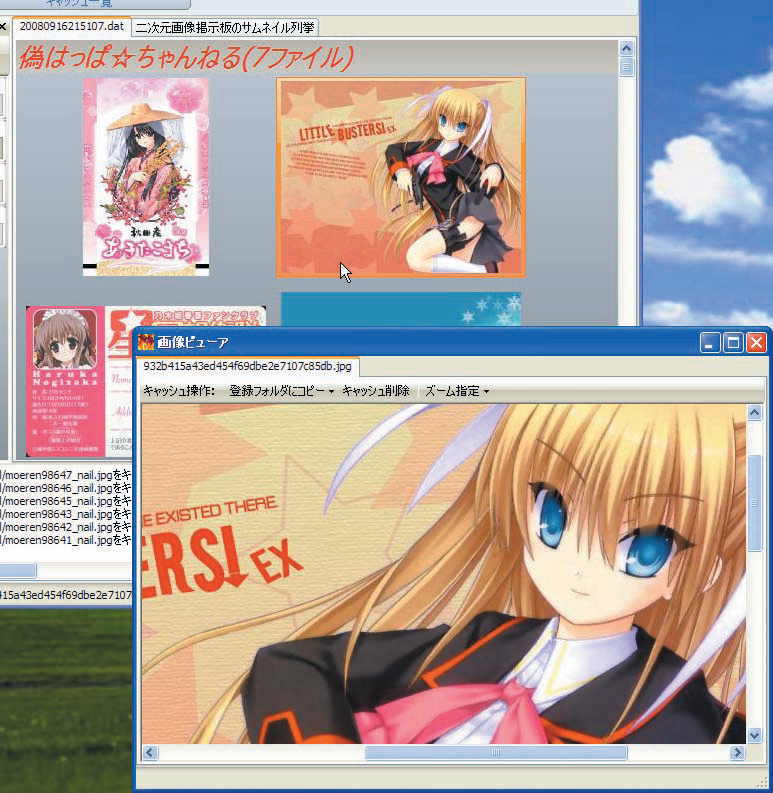Viewport: 773px width, 793px height.
Task: Click the x close button left of the tabs
Action: click(3, 27)
